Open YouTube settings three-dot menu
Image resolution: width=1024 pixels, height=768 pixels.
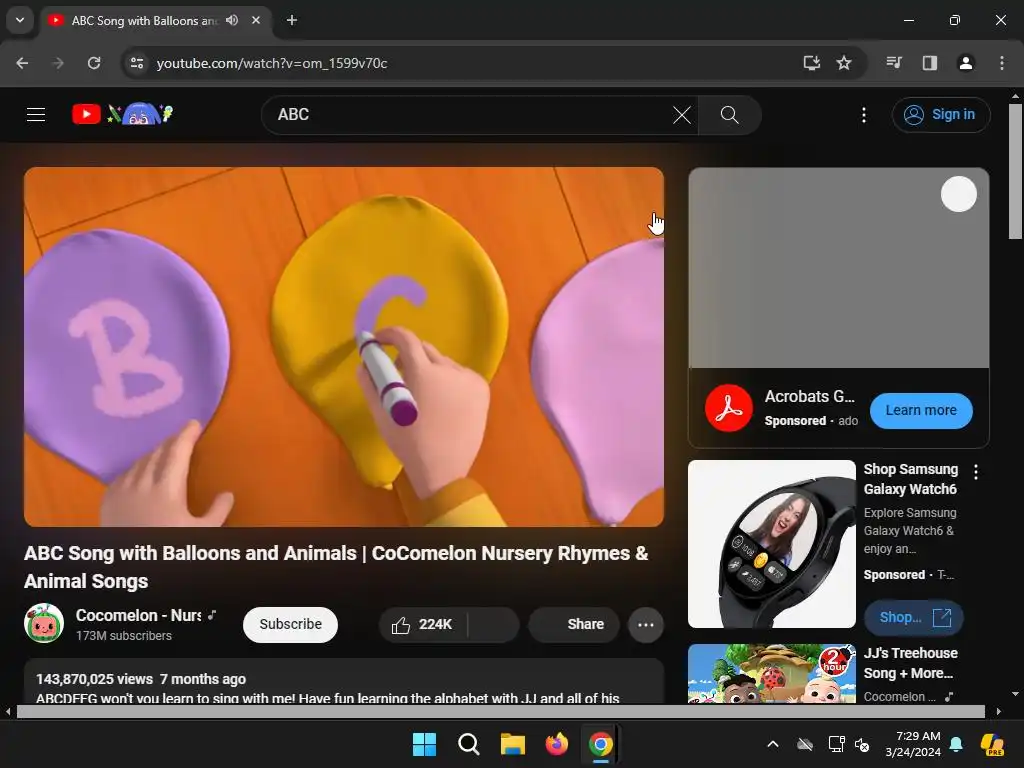point(863,116)
